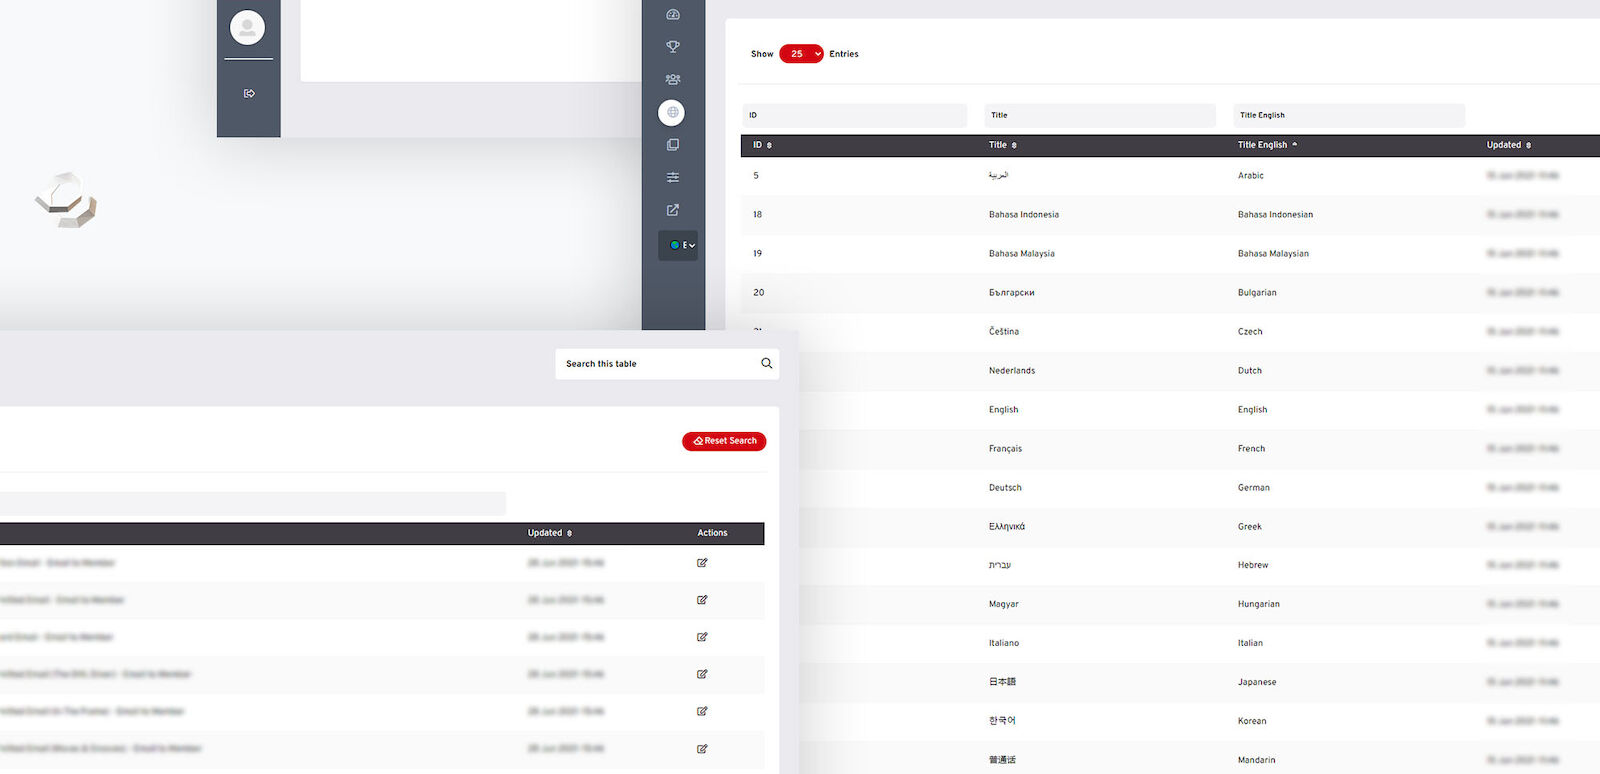Click the edit icon in first Actions row

(702, 563)
